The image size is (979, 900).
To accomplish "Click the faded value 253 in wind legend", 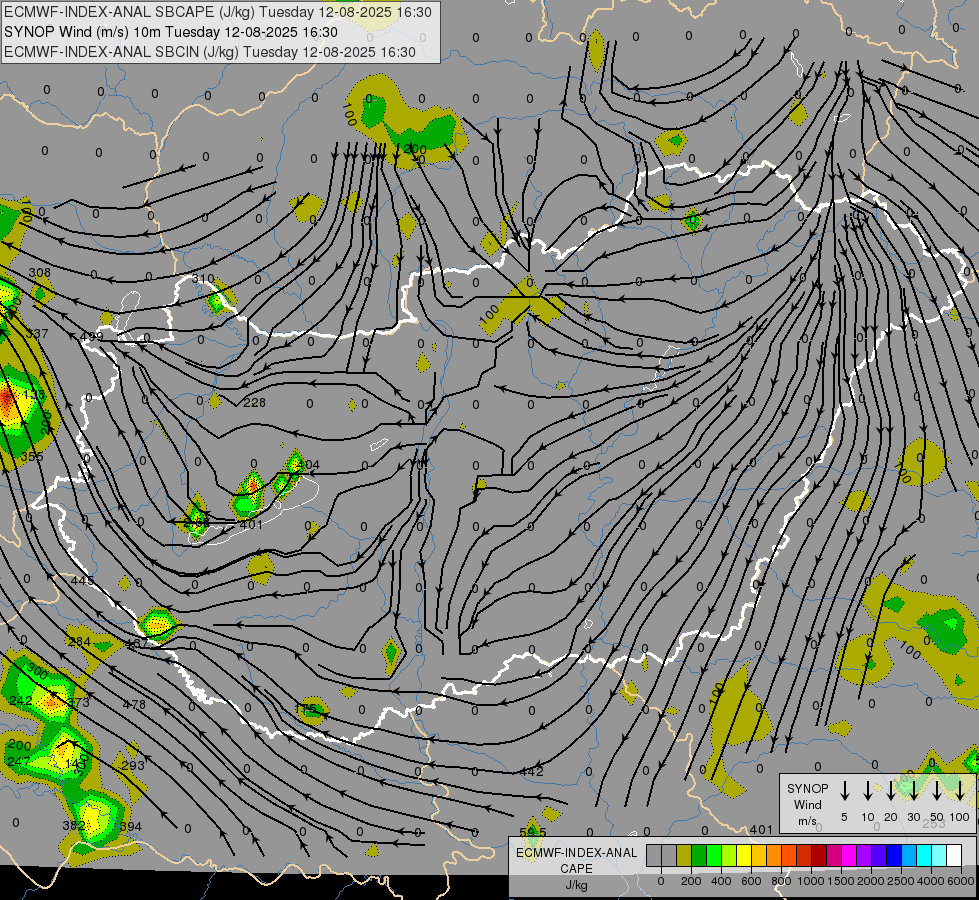I will click(x=934, y=824).
